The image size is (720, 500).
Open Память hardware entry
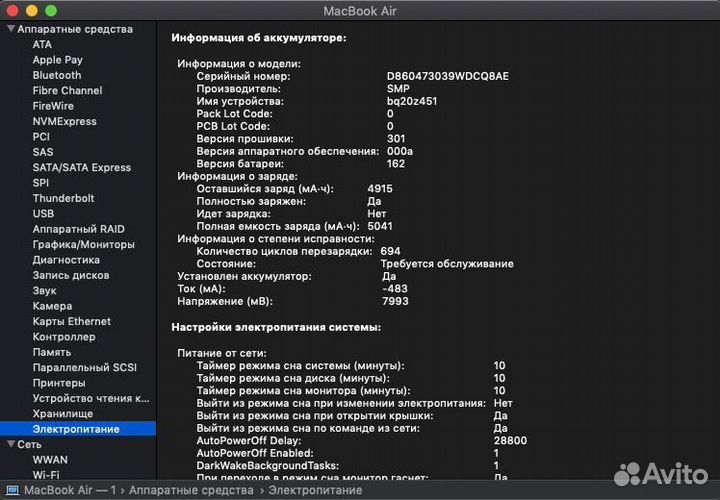click(x=52, y=352)
